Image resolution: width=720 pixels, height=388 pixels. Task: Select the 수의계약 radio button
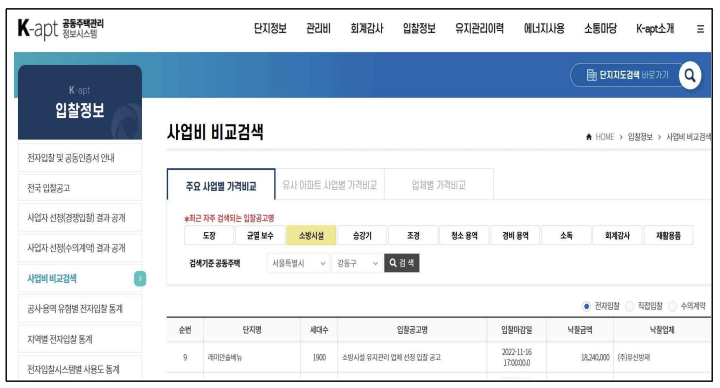tap(673, 306)
